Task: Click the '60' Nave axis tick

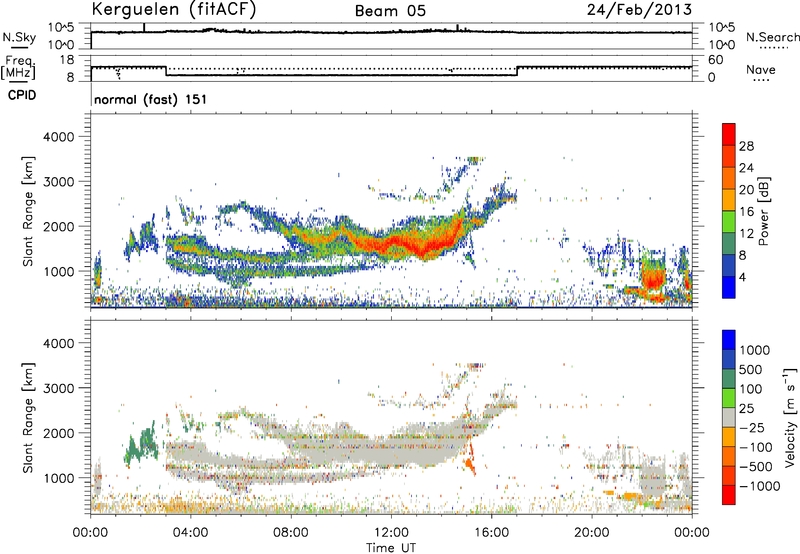Action: (x=716, y=60)
